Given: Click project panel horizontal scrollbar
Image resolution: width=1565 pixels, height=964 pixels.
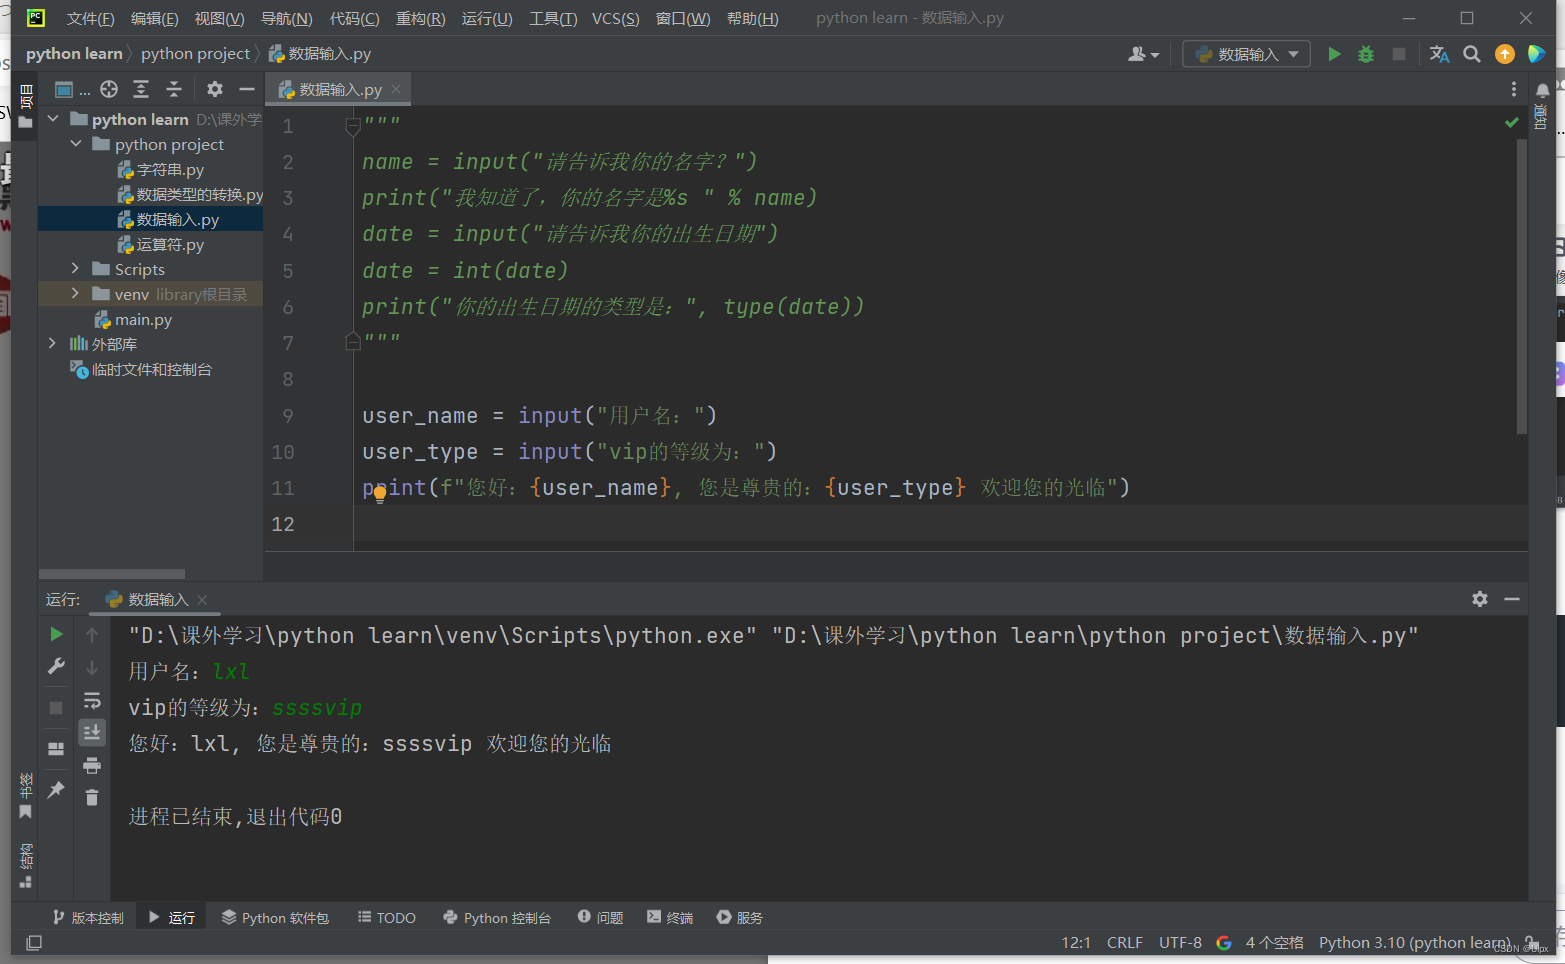Looking at the screenshot, I should (112, 574).
